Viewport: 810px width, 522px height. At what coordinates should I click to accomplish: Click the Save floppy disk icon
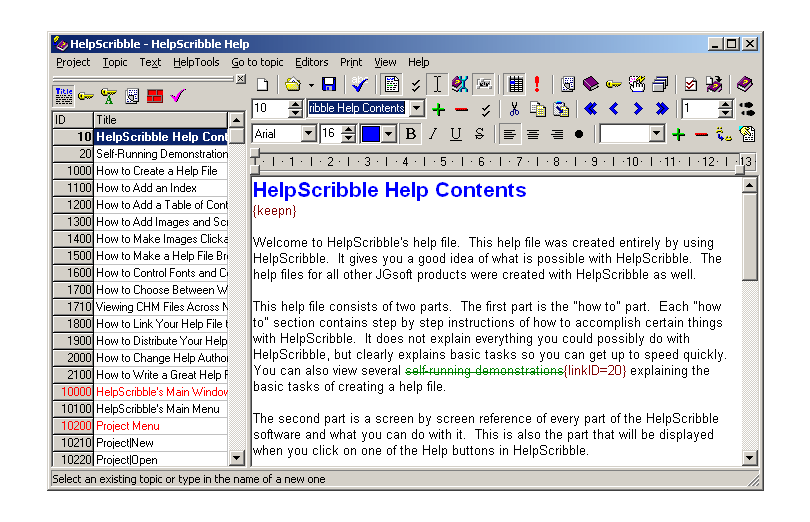(x=329, y=84)
